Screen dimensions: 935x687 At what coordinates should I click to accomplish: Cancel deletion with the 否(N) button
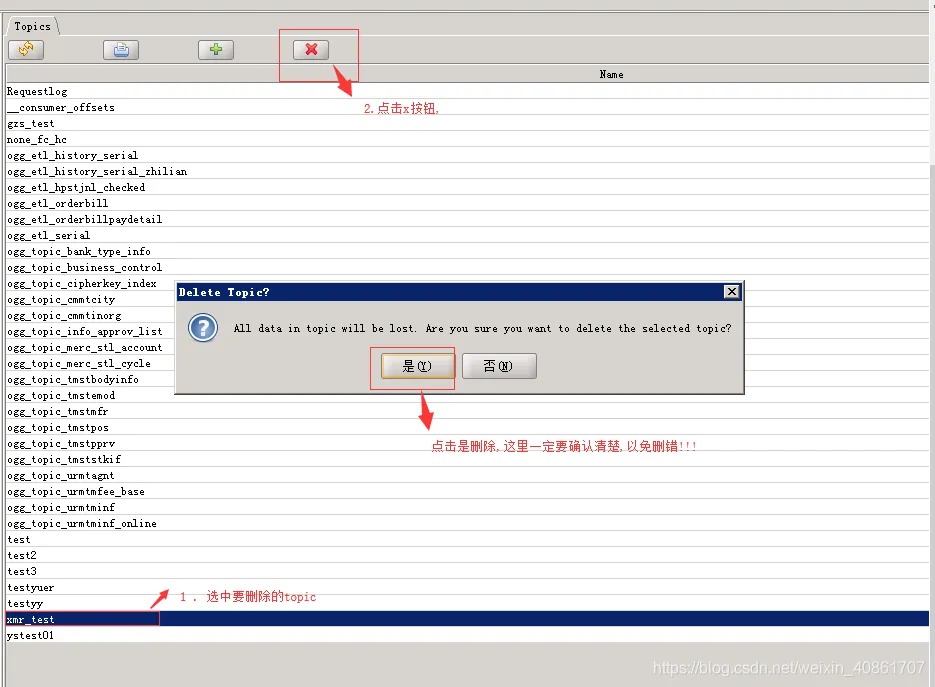click(x=499, y=366)
